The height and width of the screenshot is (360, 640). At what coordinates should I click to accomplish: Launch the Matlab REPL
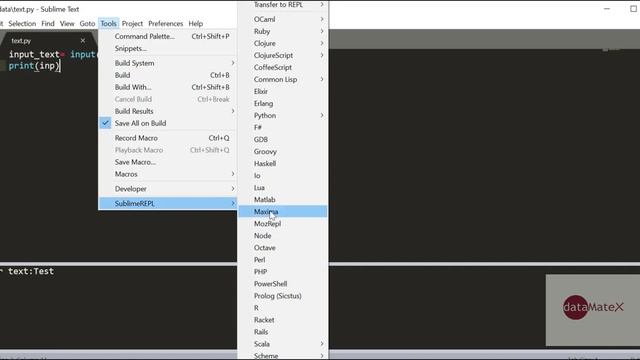click(x=283, y=200)
